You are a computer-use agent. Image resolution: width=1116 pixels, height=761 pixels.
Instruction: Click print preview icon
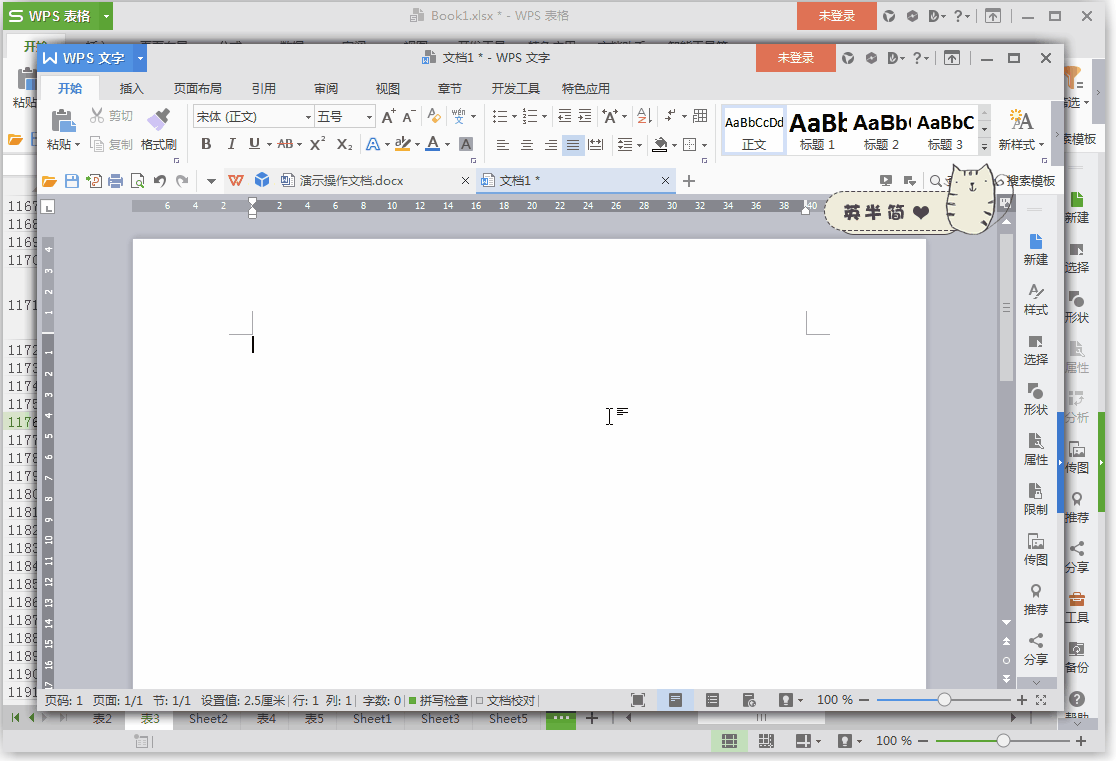click(137, 181)
